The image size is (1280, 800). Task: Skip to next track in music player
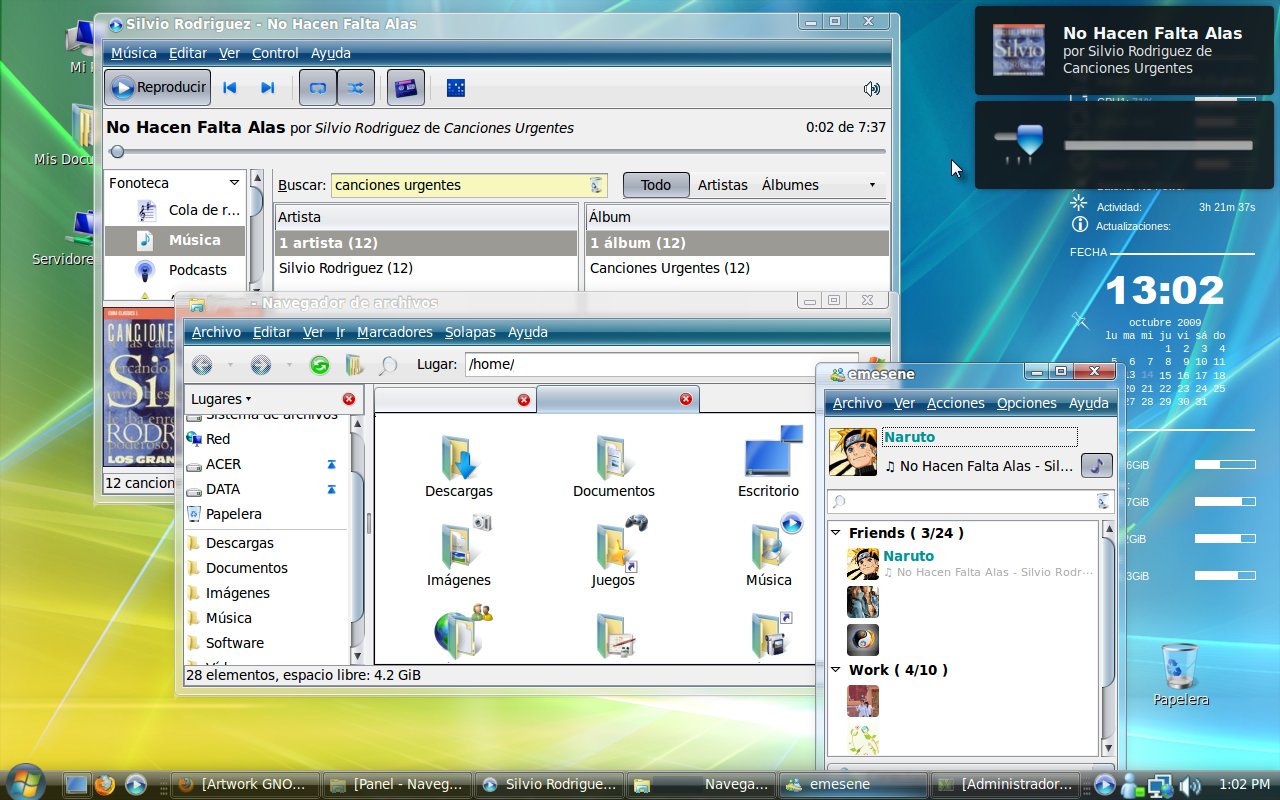267,88
